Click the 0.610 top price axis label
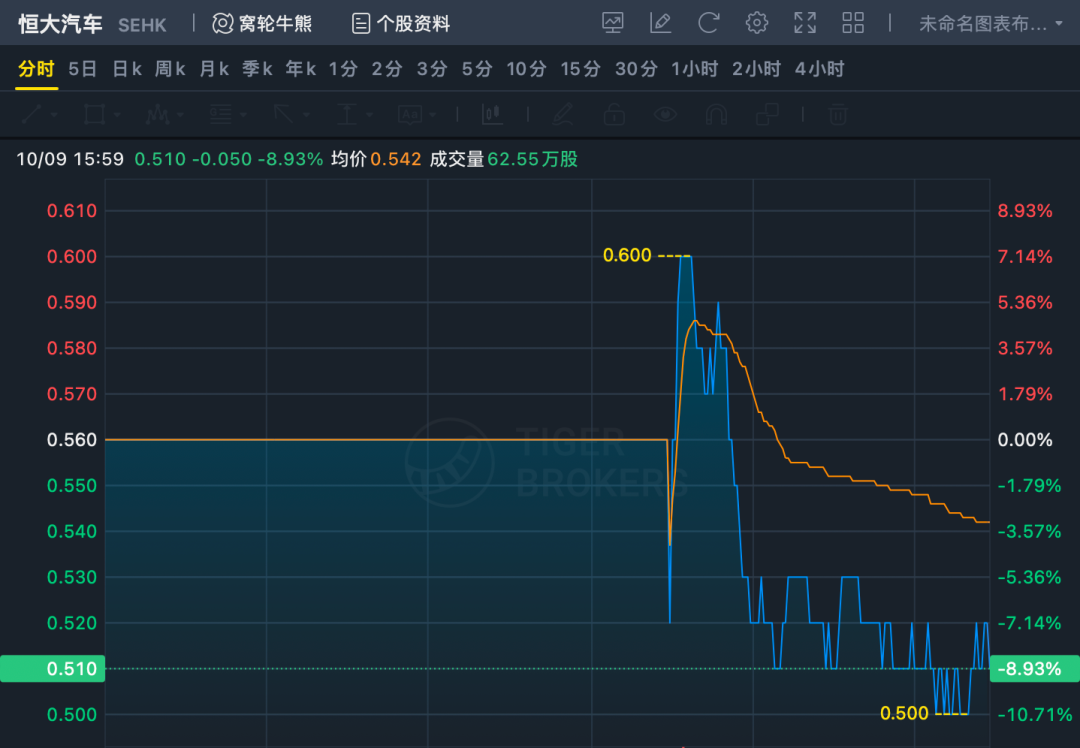Viewport: 1080px width, 748px height. click(x=72, y=211)
